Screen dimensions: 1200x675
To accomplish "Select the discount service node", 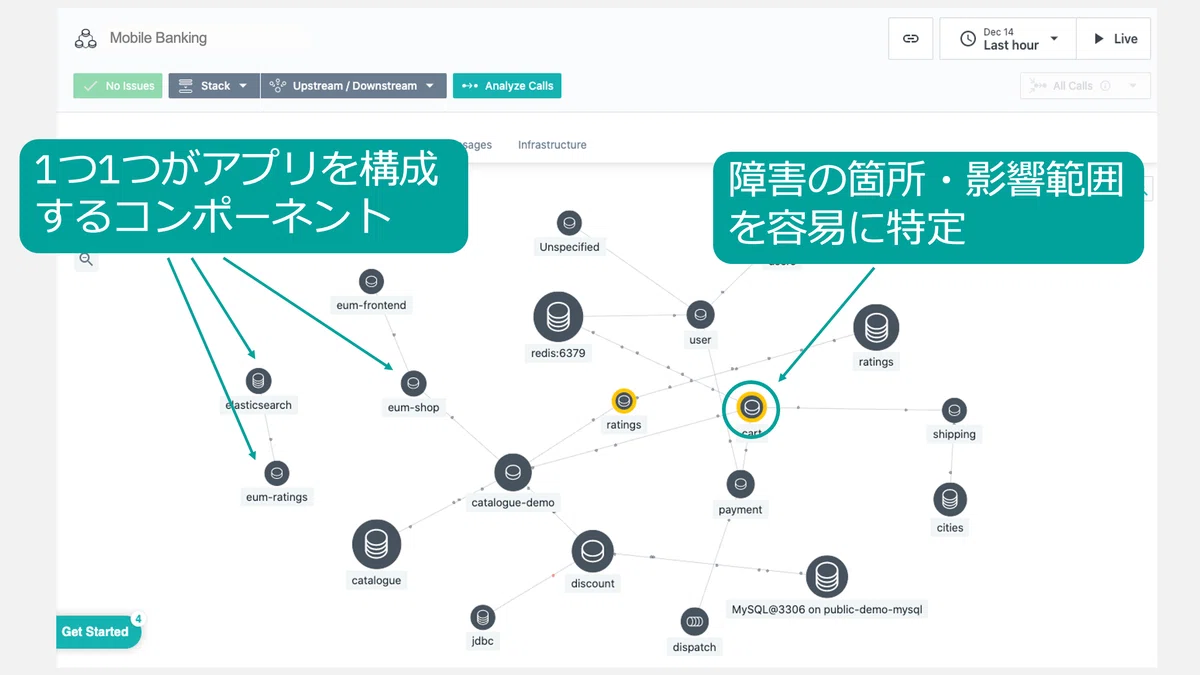I will 593,551.
